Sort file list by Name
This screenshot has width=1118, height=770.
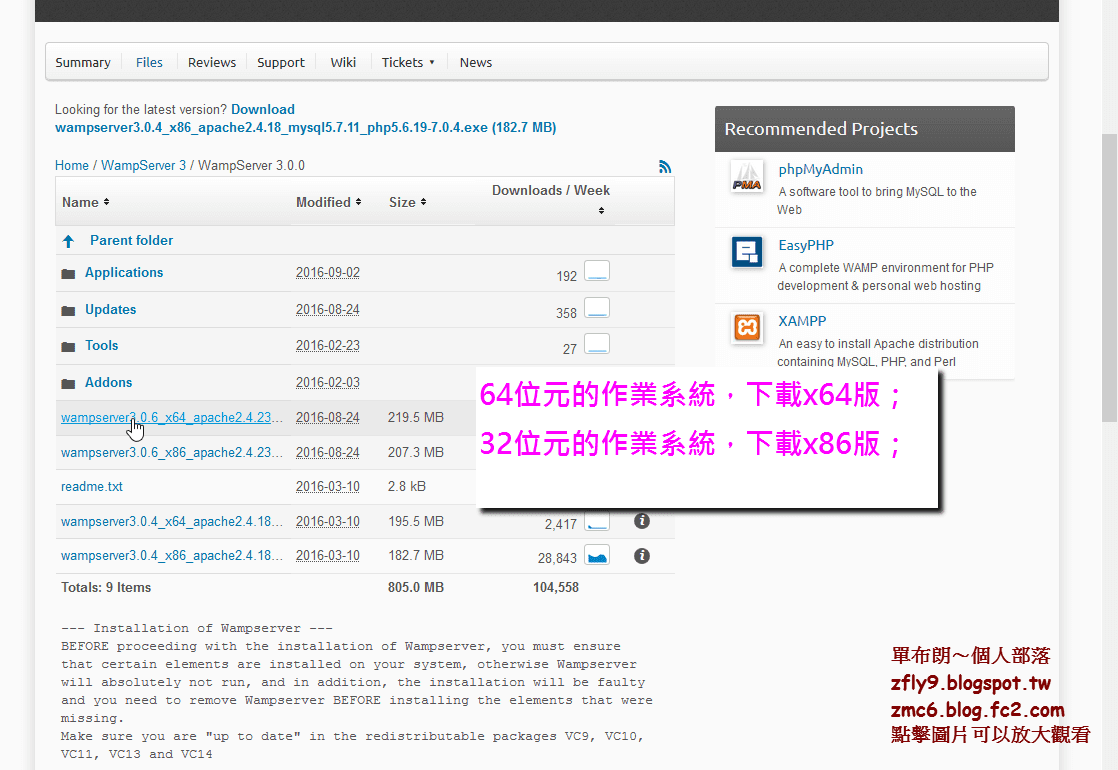tap(86, 202)
